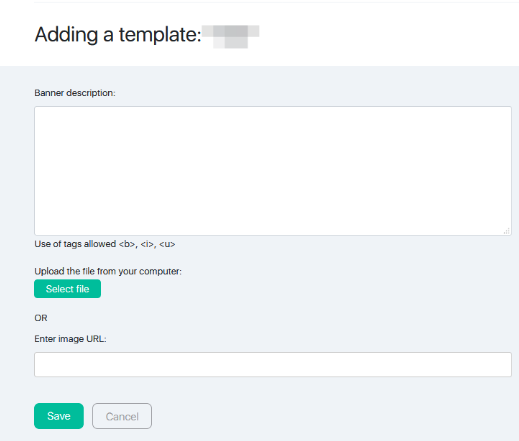Screen dimensions: 519x441
Task: Click the Save button
Action: tap(59, 416)
